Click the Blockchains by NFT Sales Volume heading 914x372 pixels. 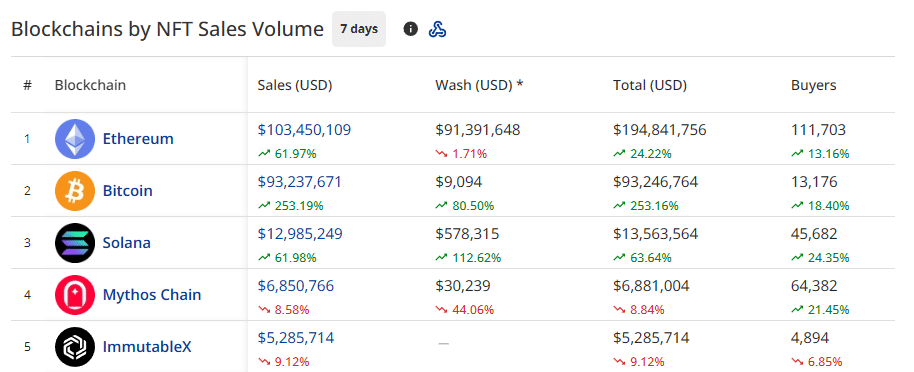point(167,29)
